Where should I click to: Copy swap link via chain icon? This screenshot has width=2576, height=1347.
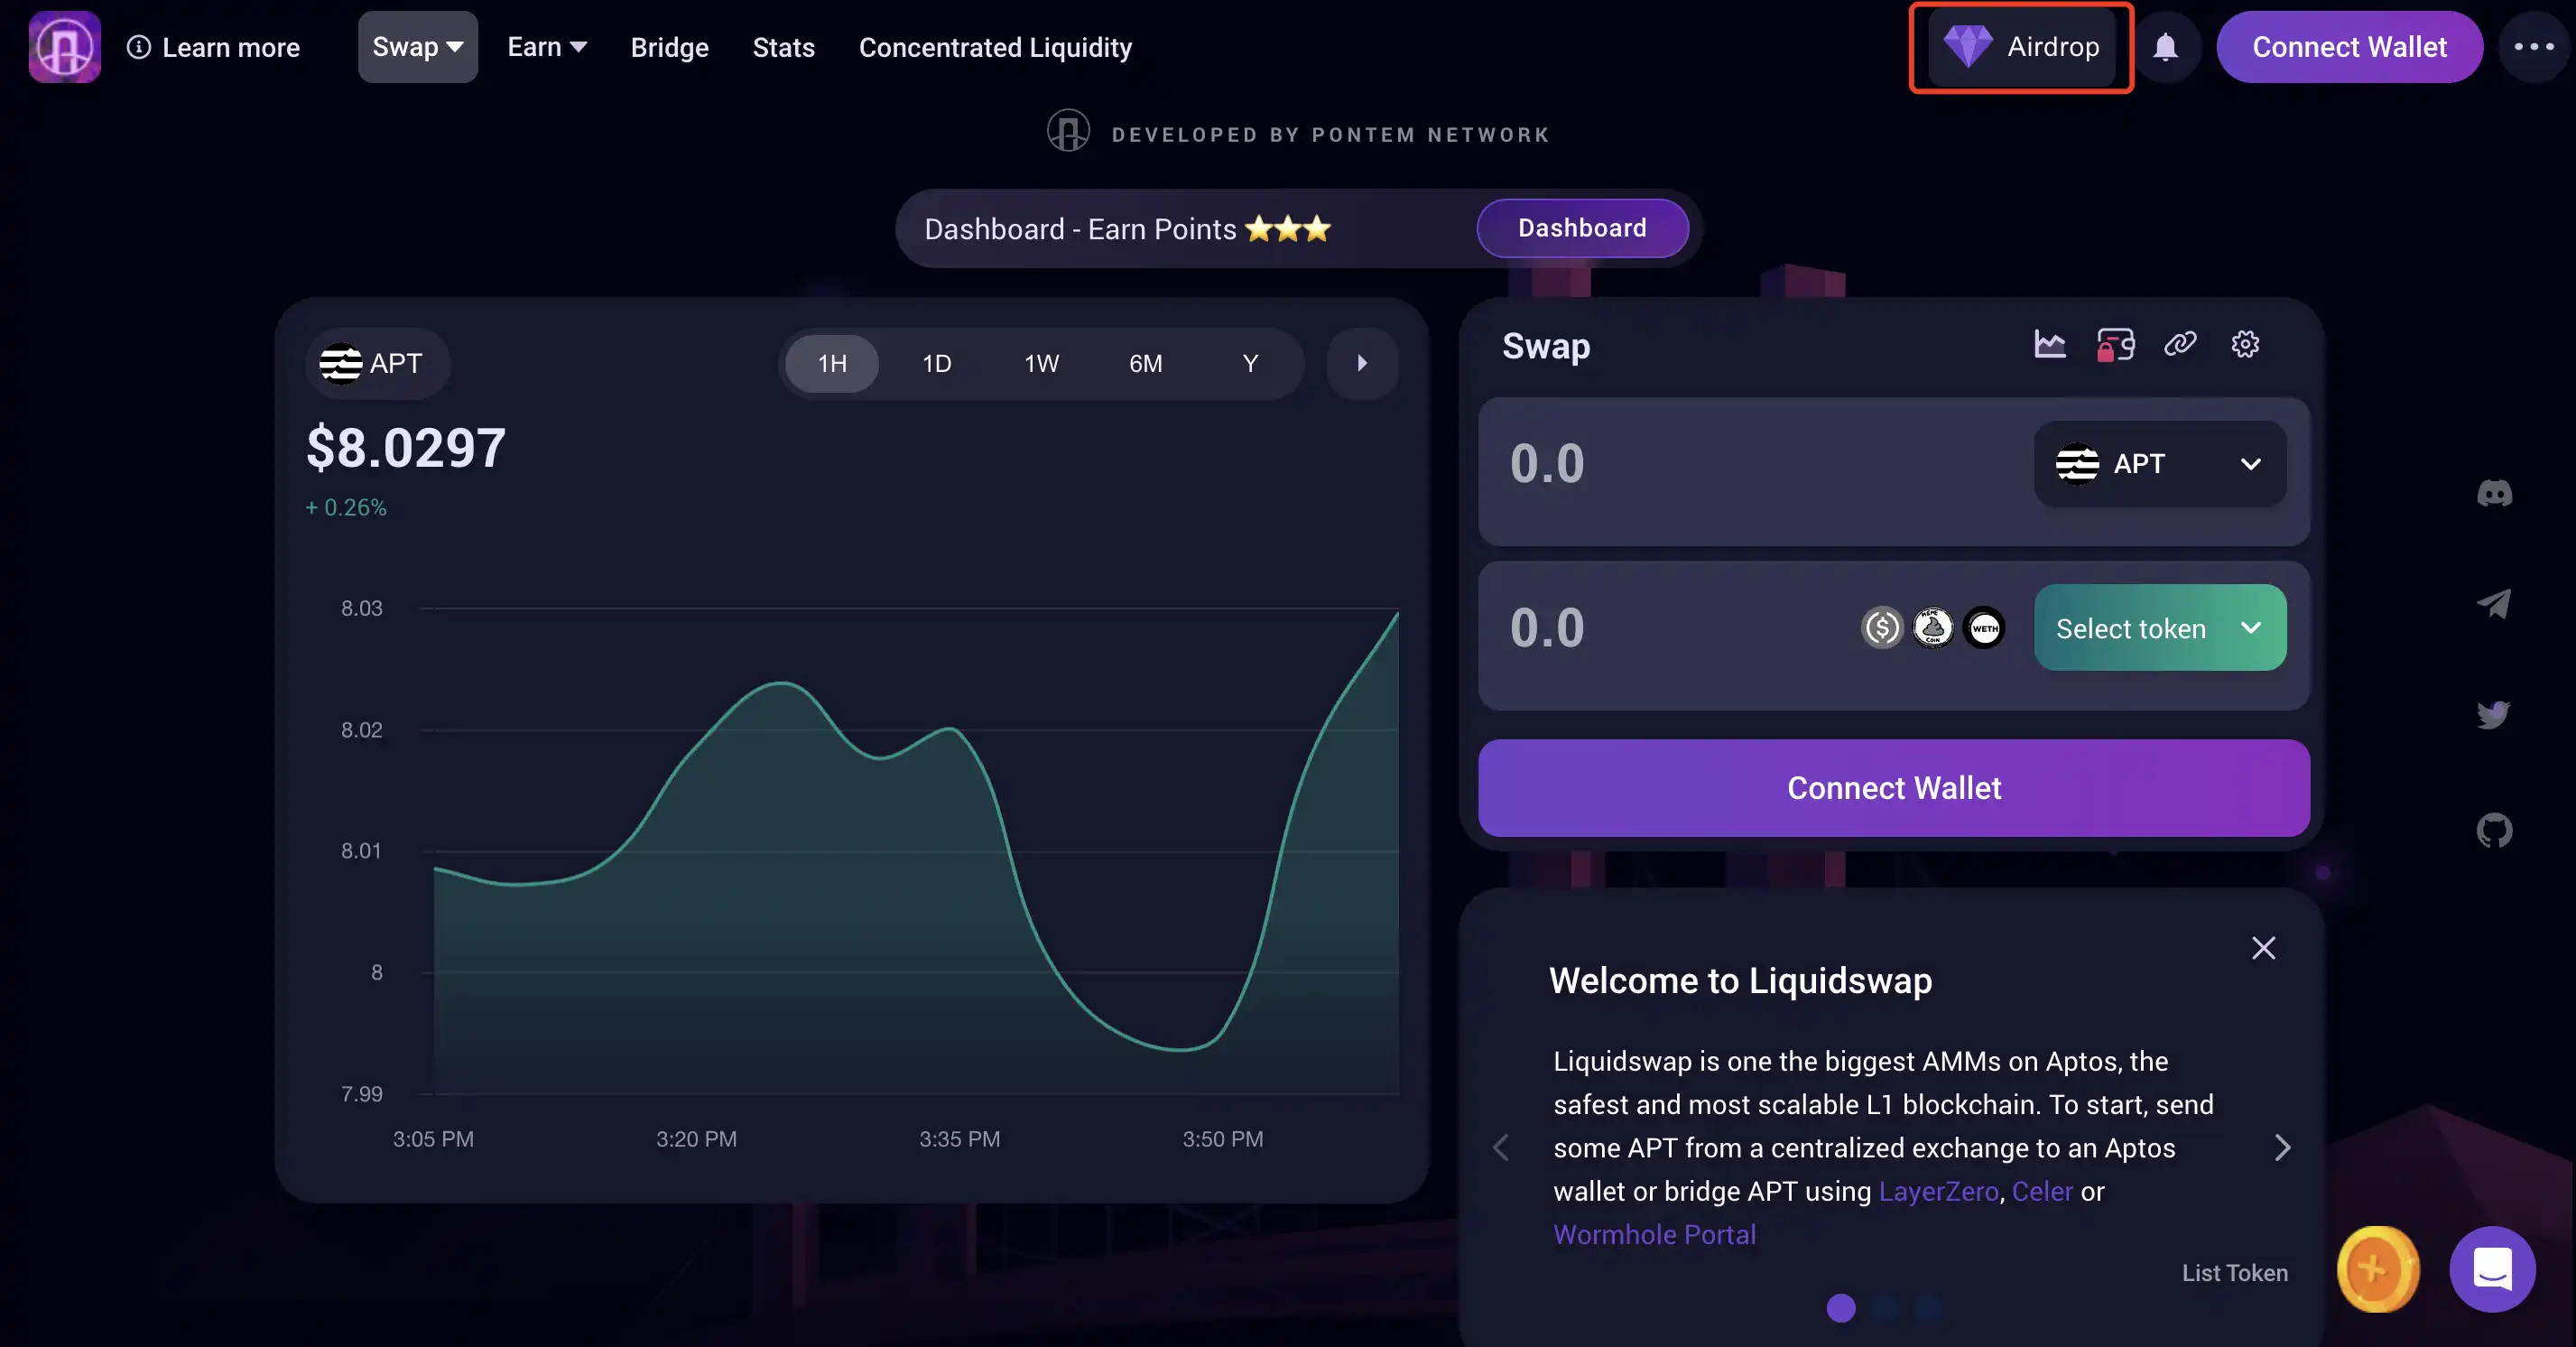2180,344
